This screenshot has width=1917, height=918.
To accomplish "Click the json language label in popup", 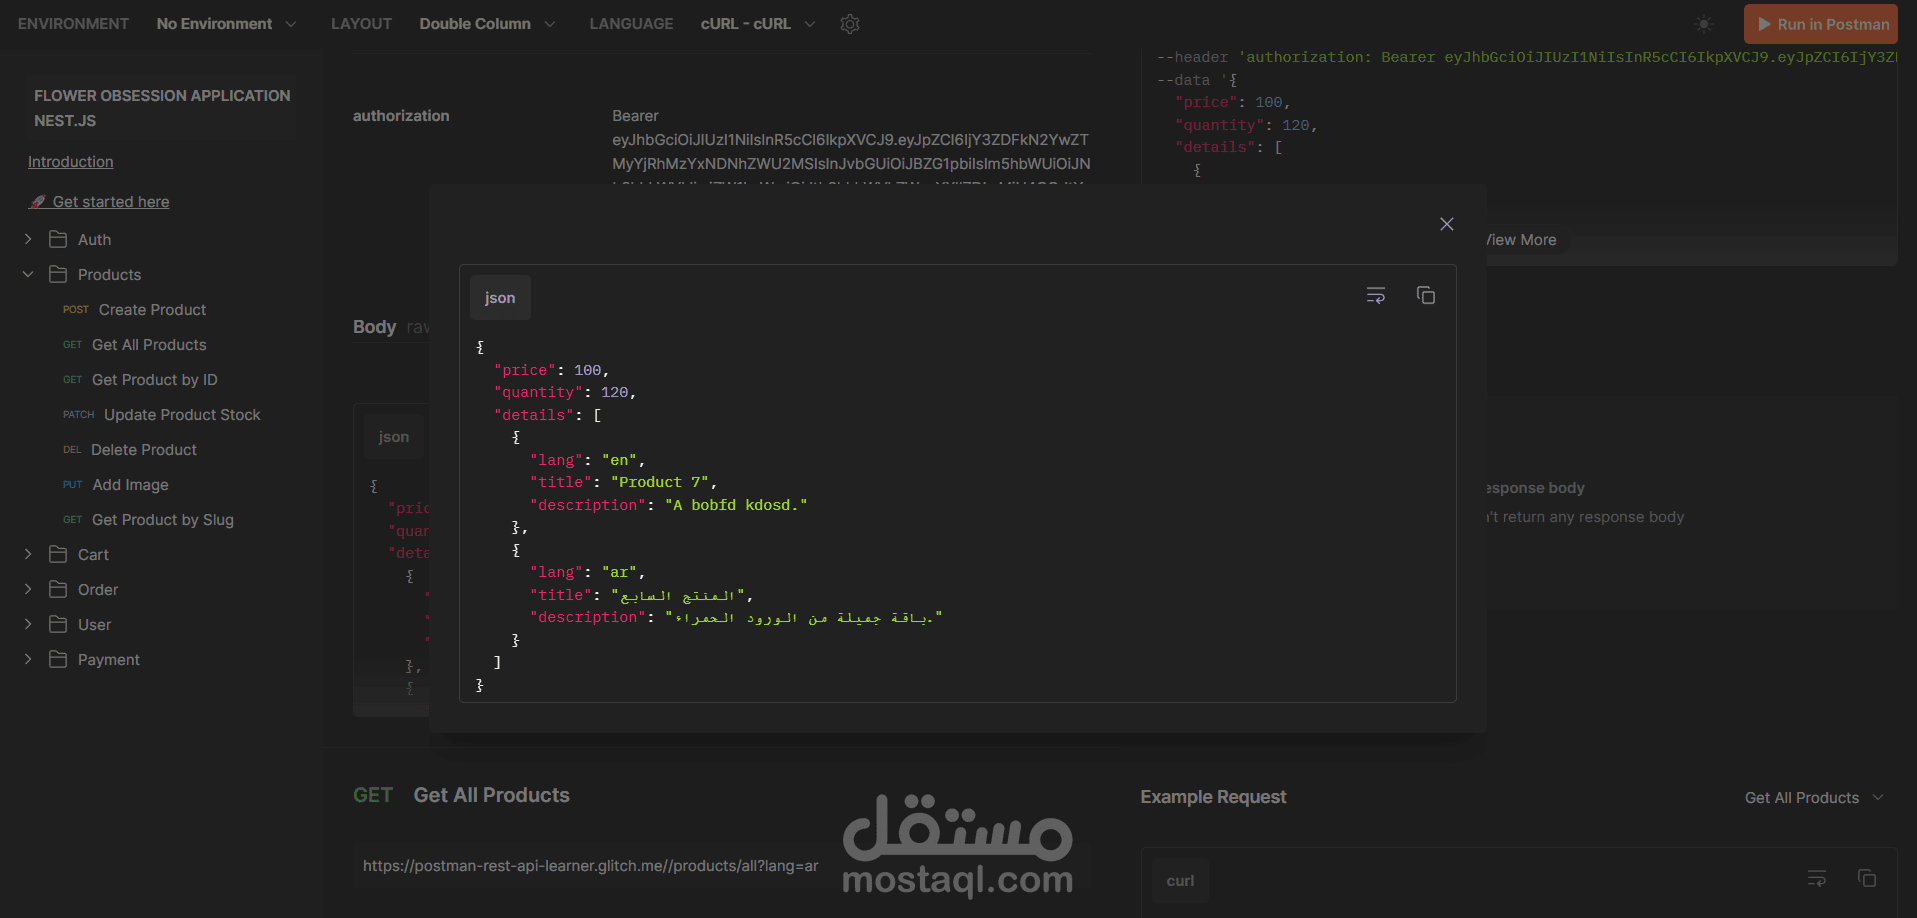I will click(500, 298).
